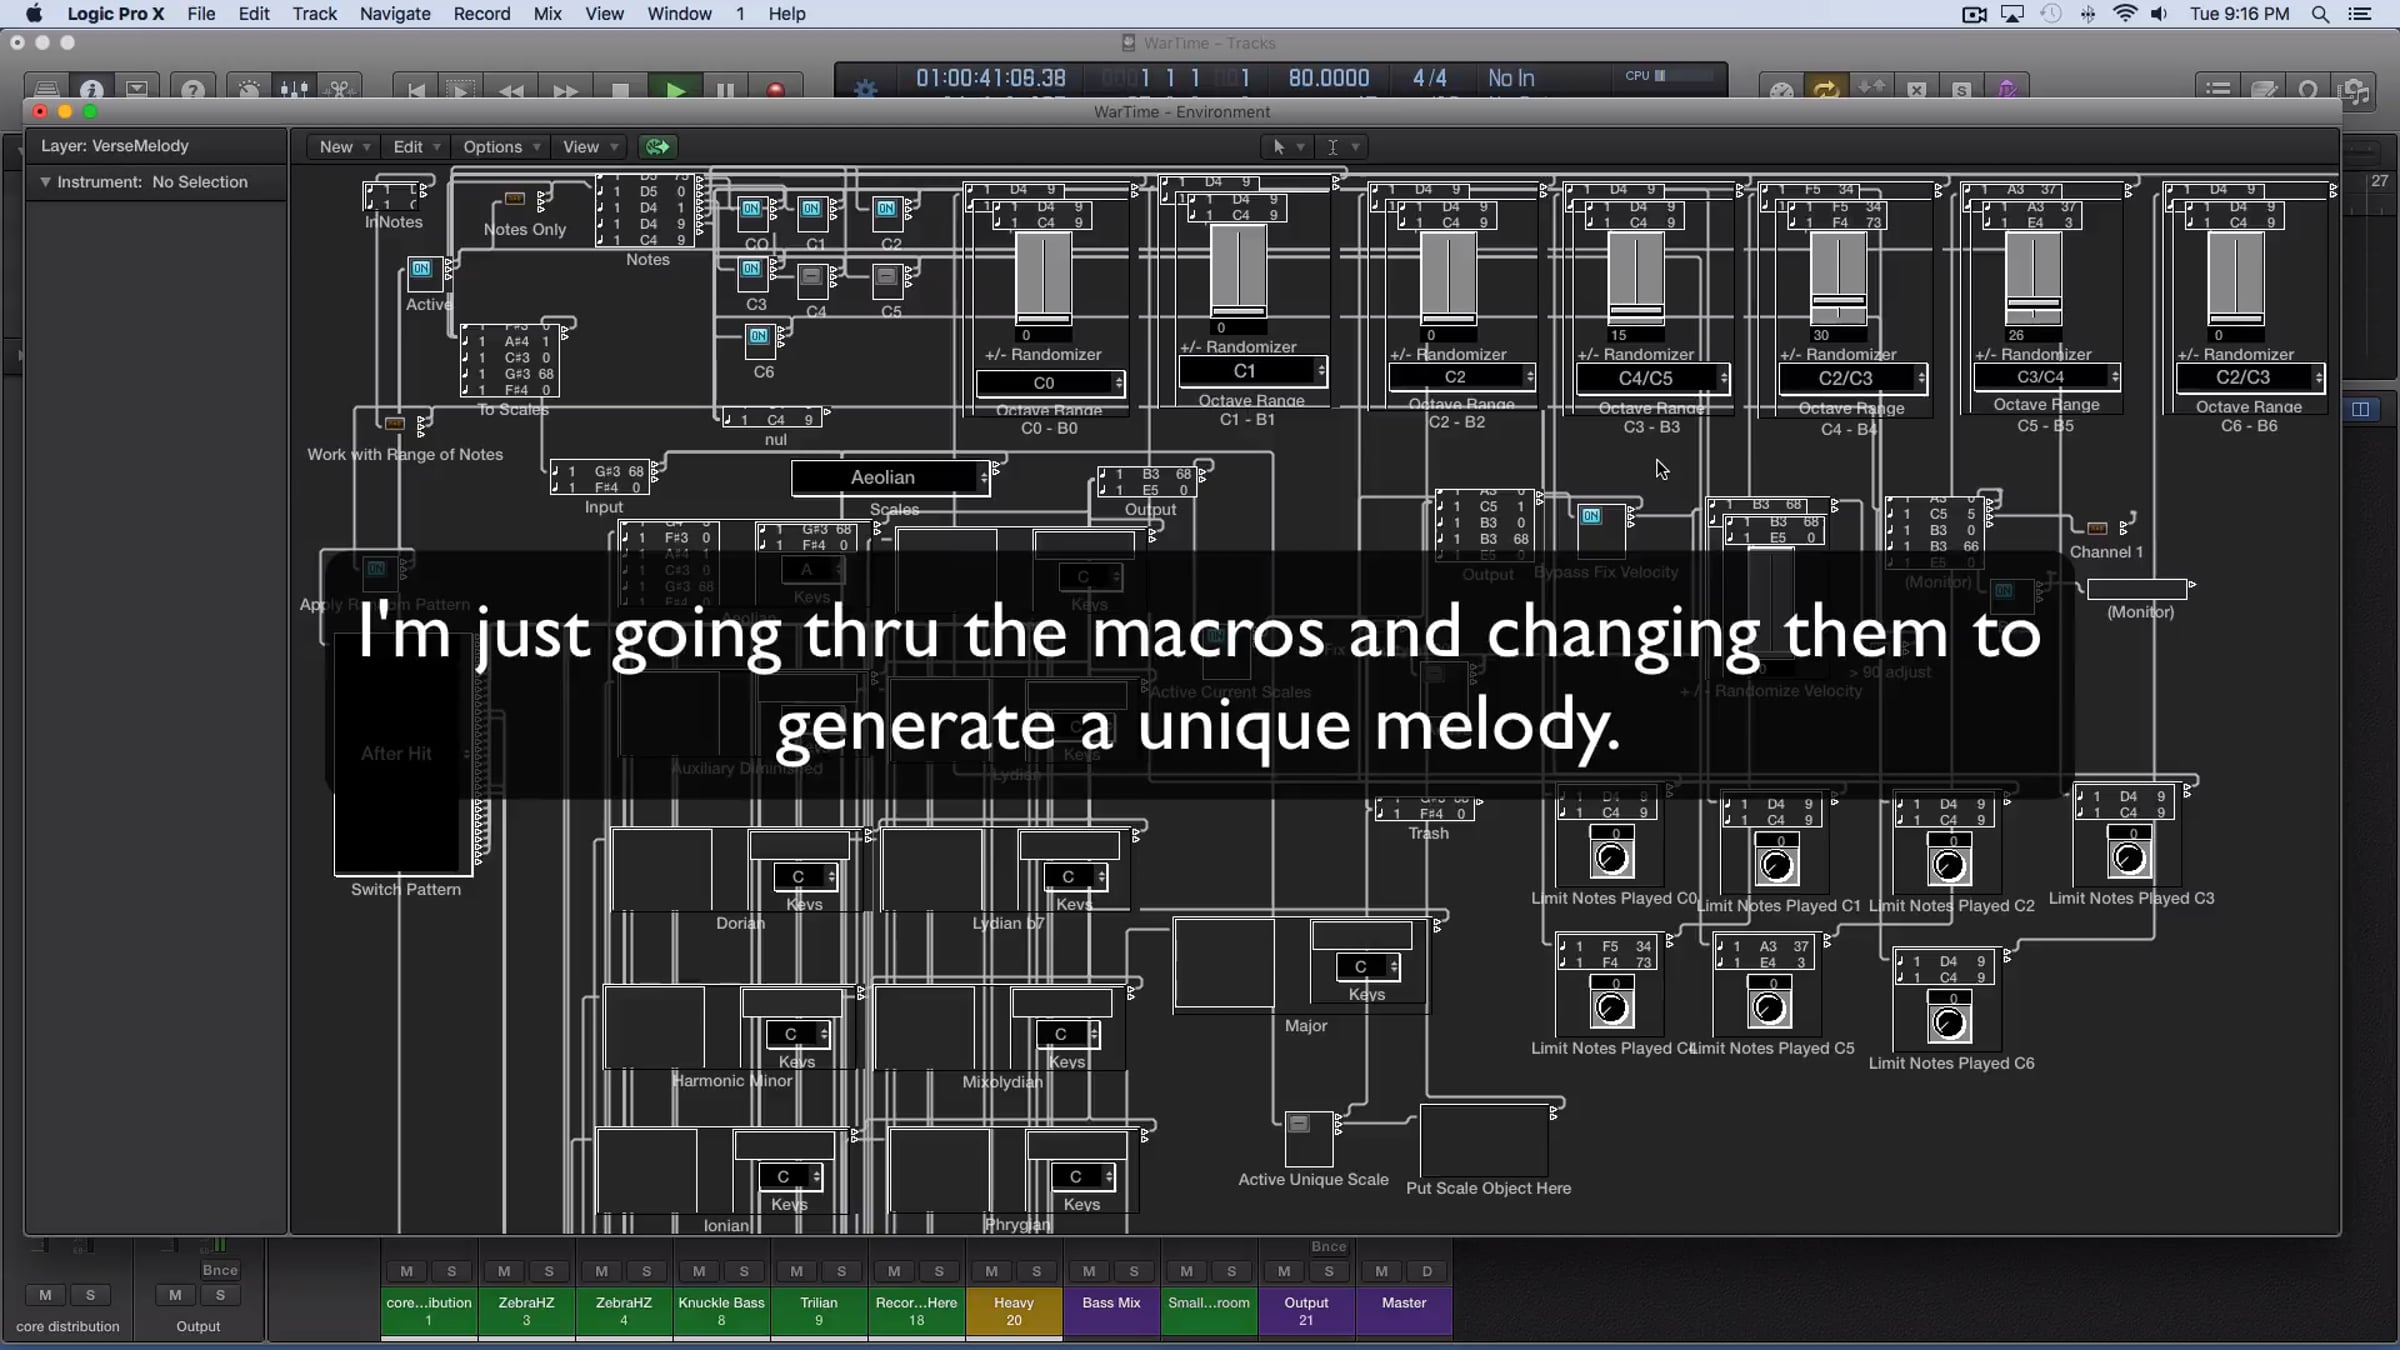
Task: Click the Limit Notes Played C3 knob
Action: 2129,858
